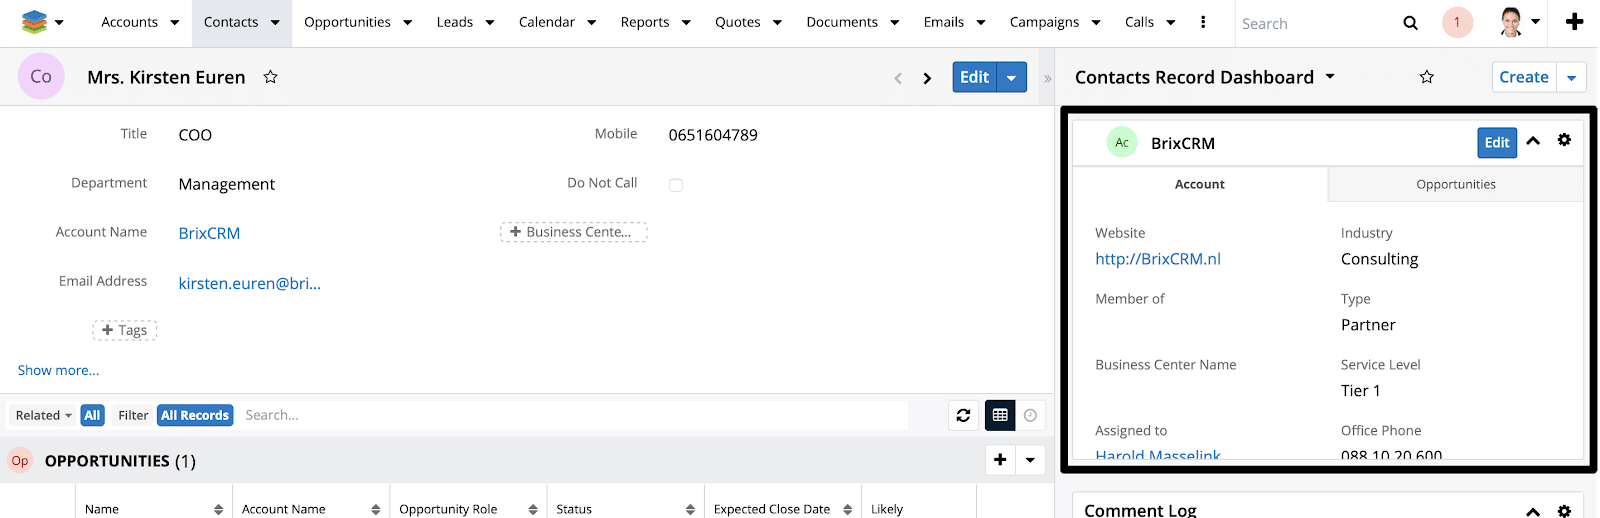Screen dimensions: 1600x518
Task: Expand the Quotes dropdown arrow
Action: [x=777, y=23]
